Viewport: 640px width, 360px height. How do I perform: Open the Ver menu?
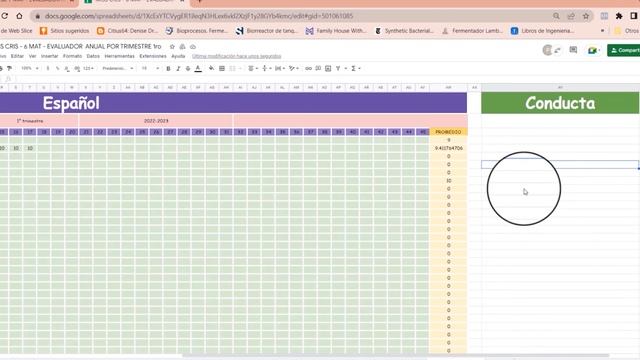pyautogui.click(x=33, y=56)
